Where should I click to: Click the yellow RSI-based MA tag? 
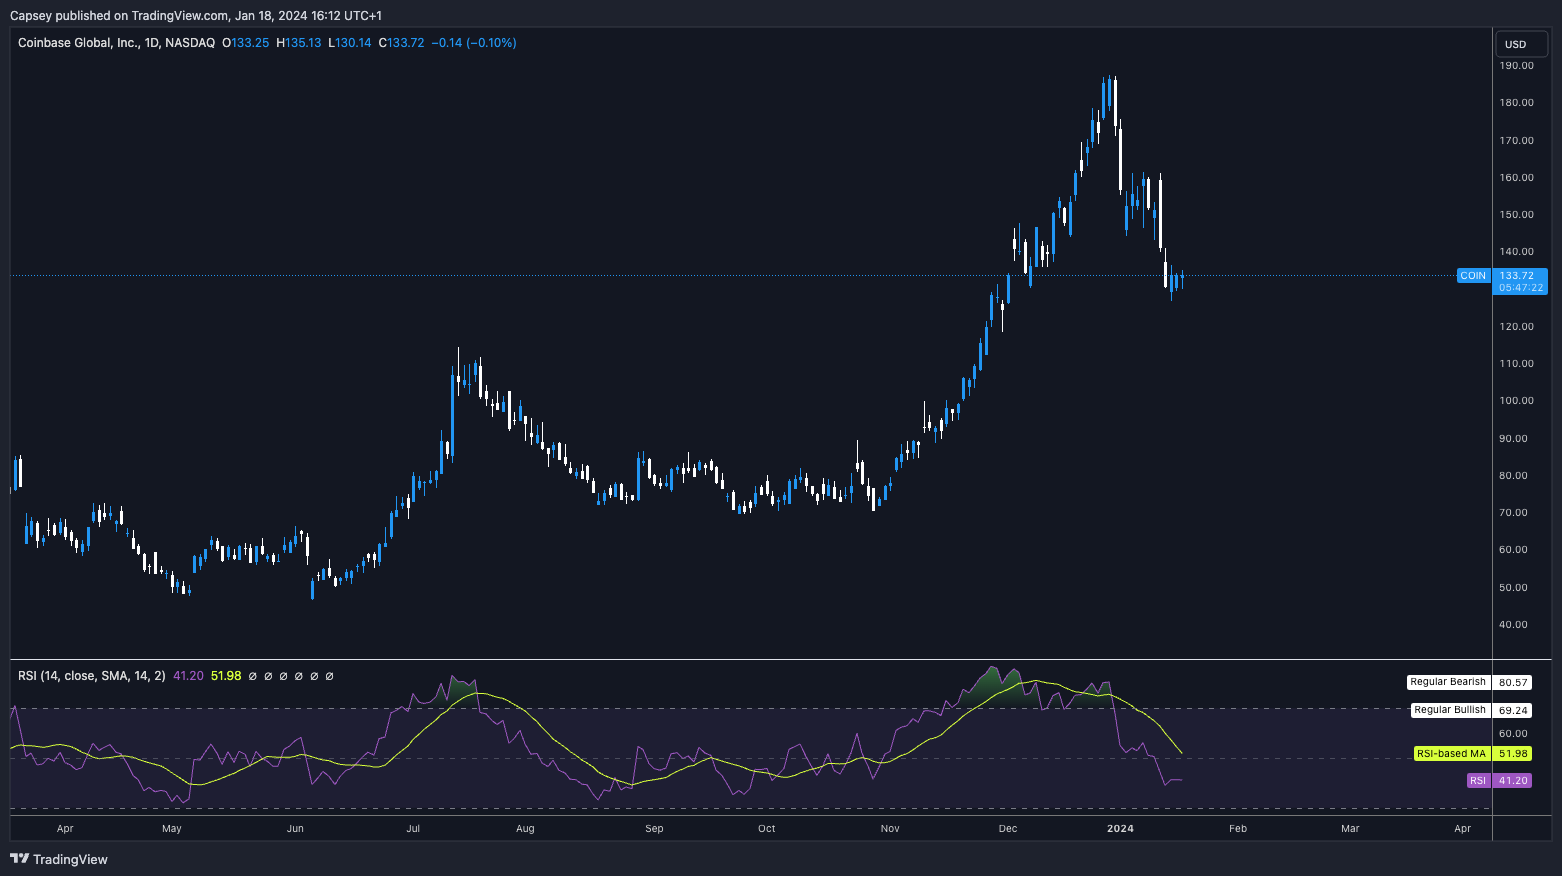pos(1451,754)
